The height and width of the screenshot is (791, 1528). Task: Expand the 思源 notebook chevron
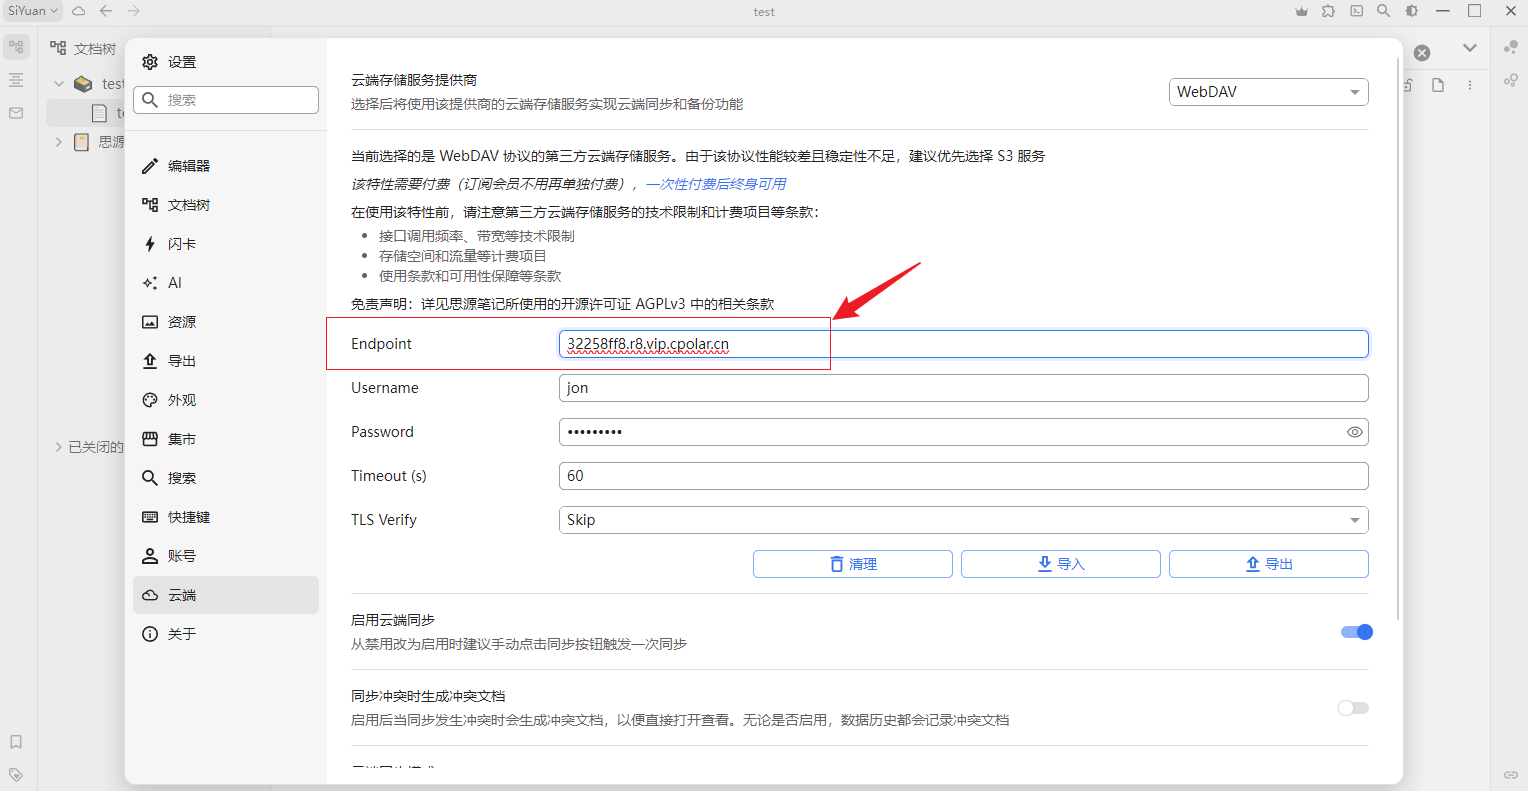click(x=59, y=142)
